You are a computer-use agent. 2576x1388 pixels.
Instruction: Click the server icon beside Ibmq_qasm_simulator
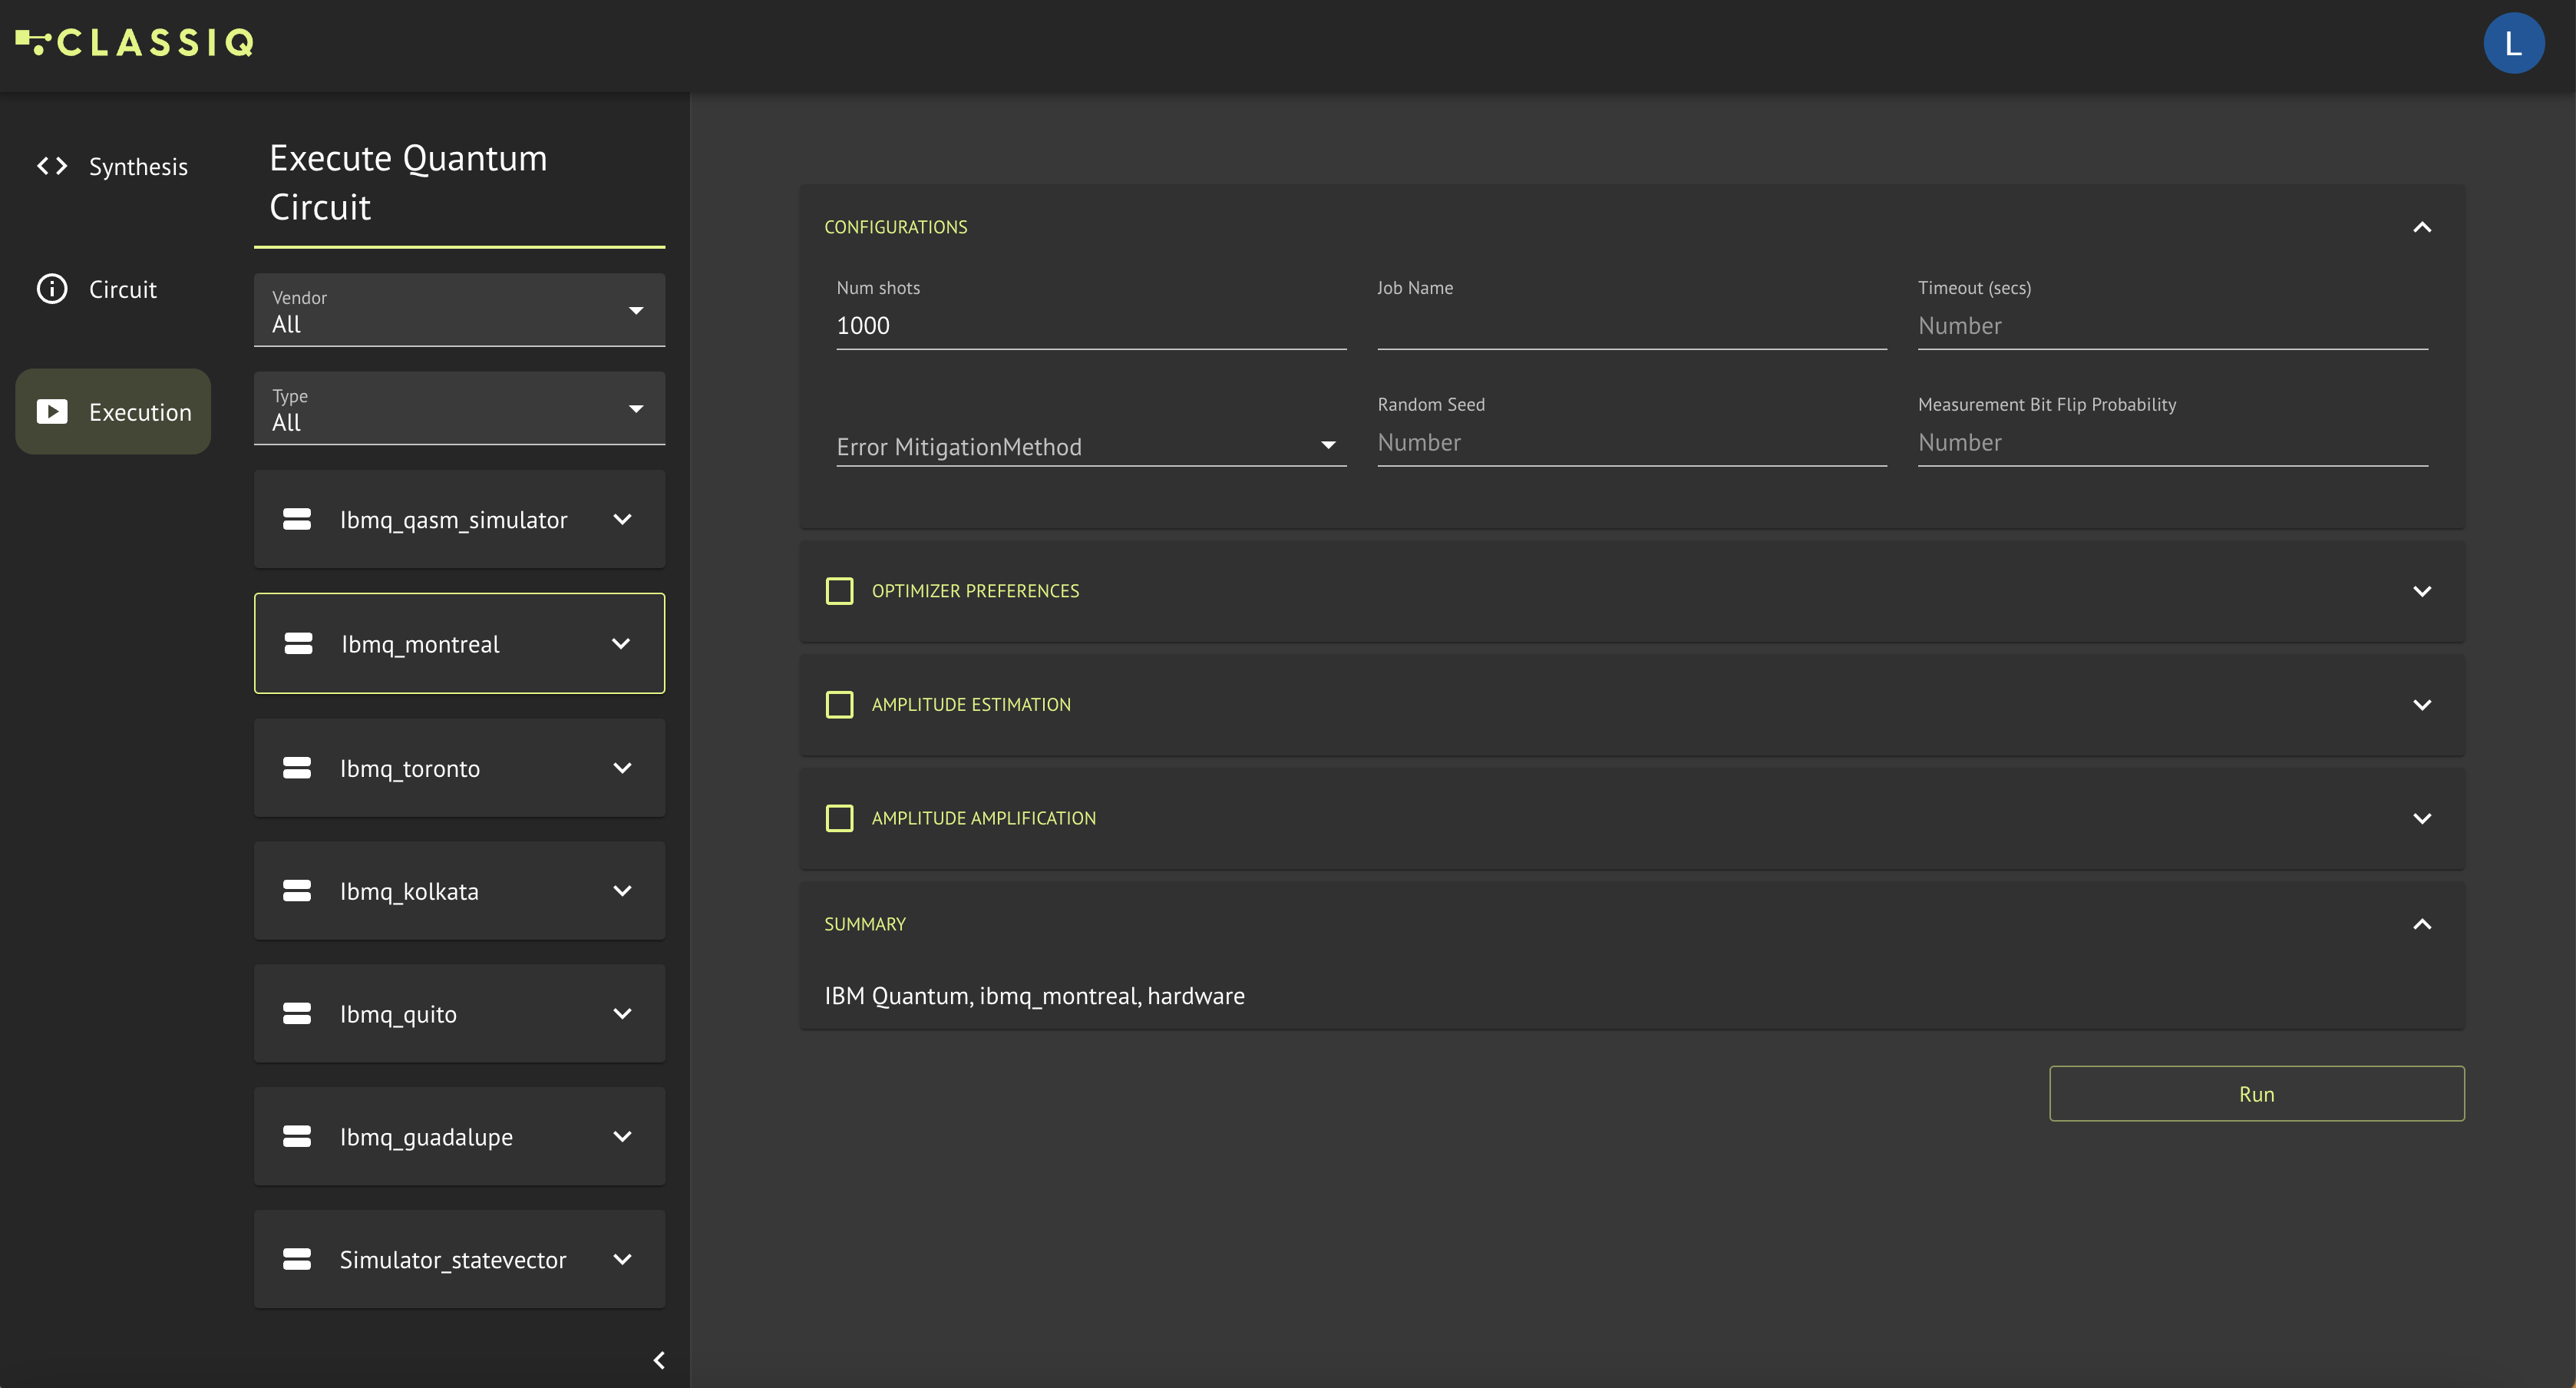[297, 519]
